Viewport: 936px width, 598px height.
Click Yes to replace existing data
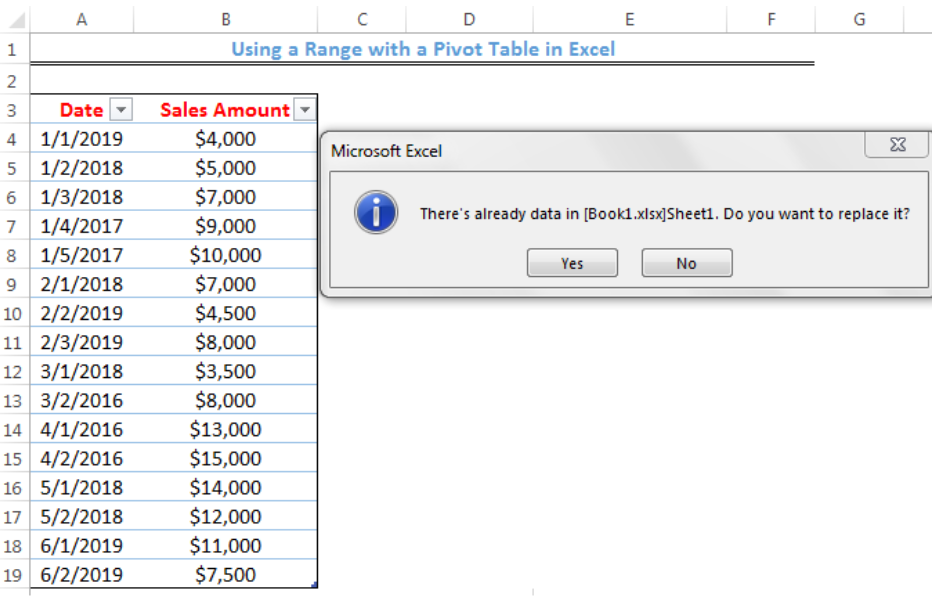(x=572, y=263)
